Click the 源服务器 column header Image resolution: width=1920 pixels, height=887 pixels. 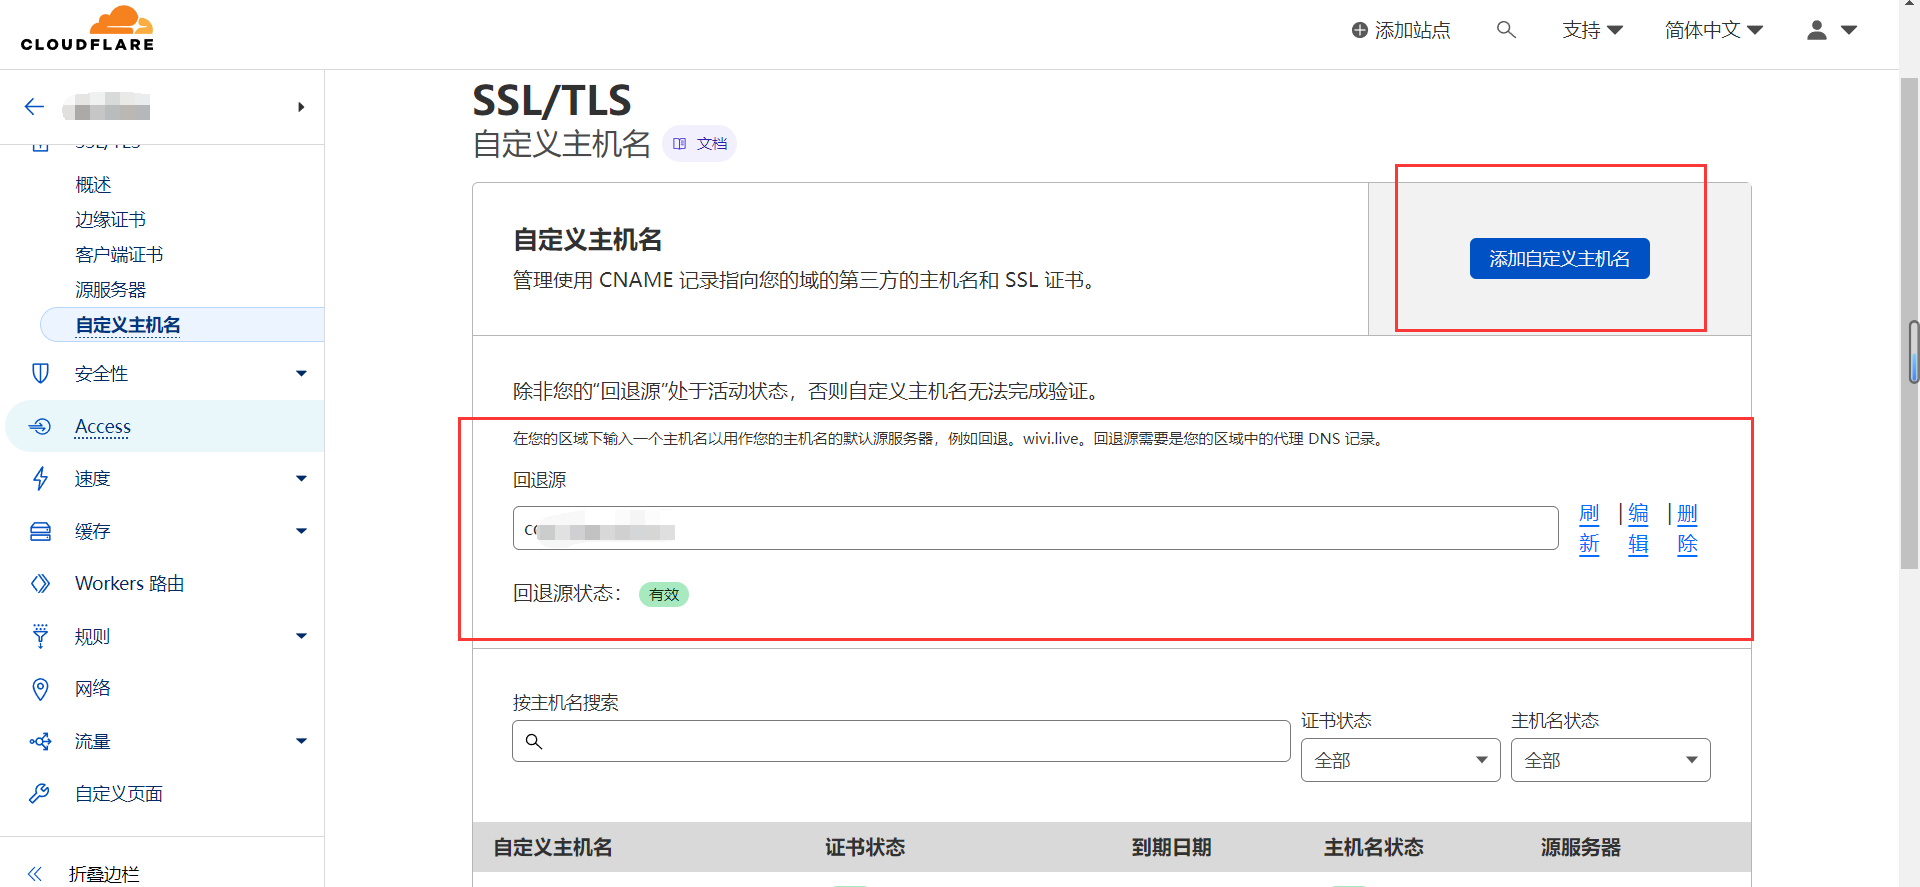(1580, 848)
